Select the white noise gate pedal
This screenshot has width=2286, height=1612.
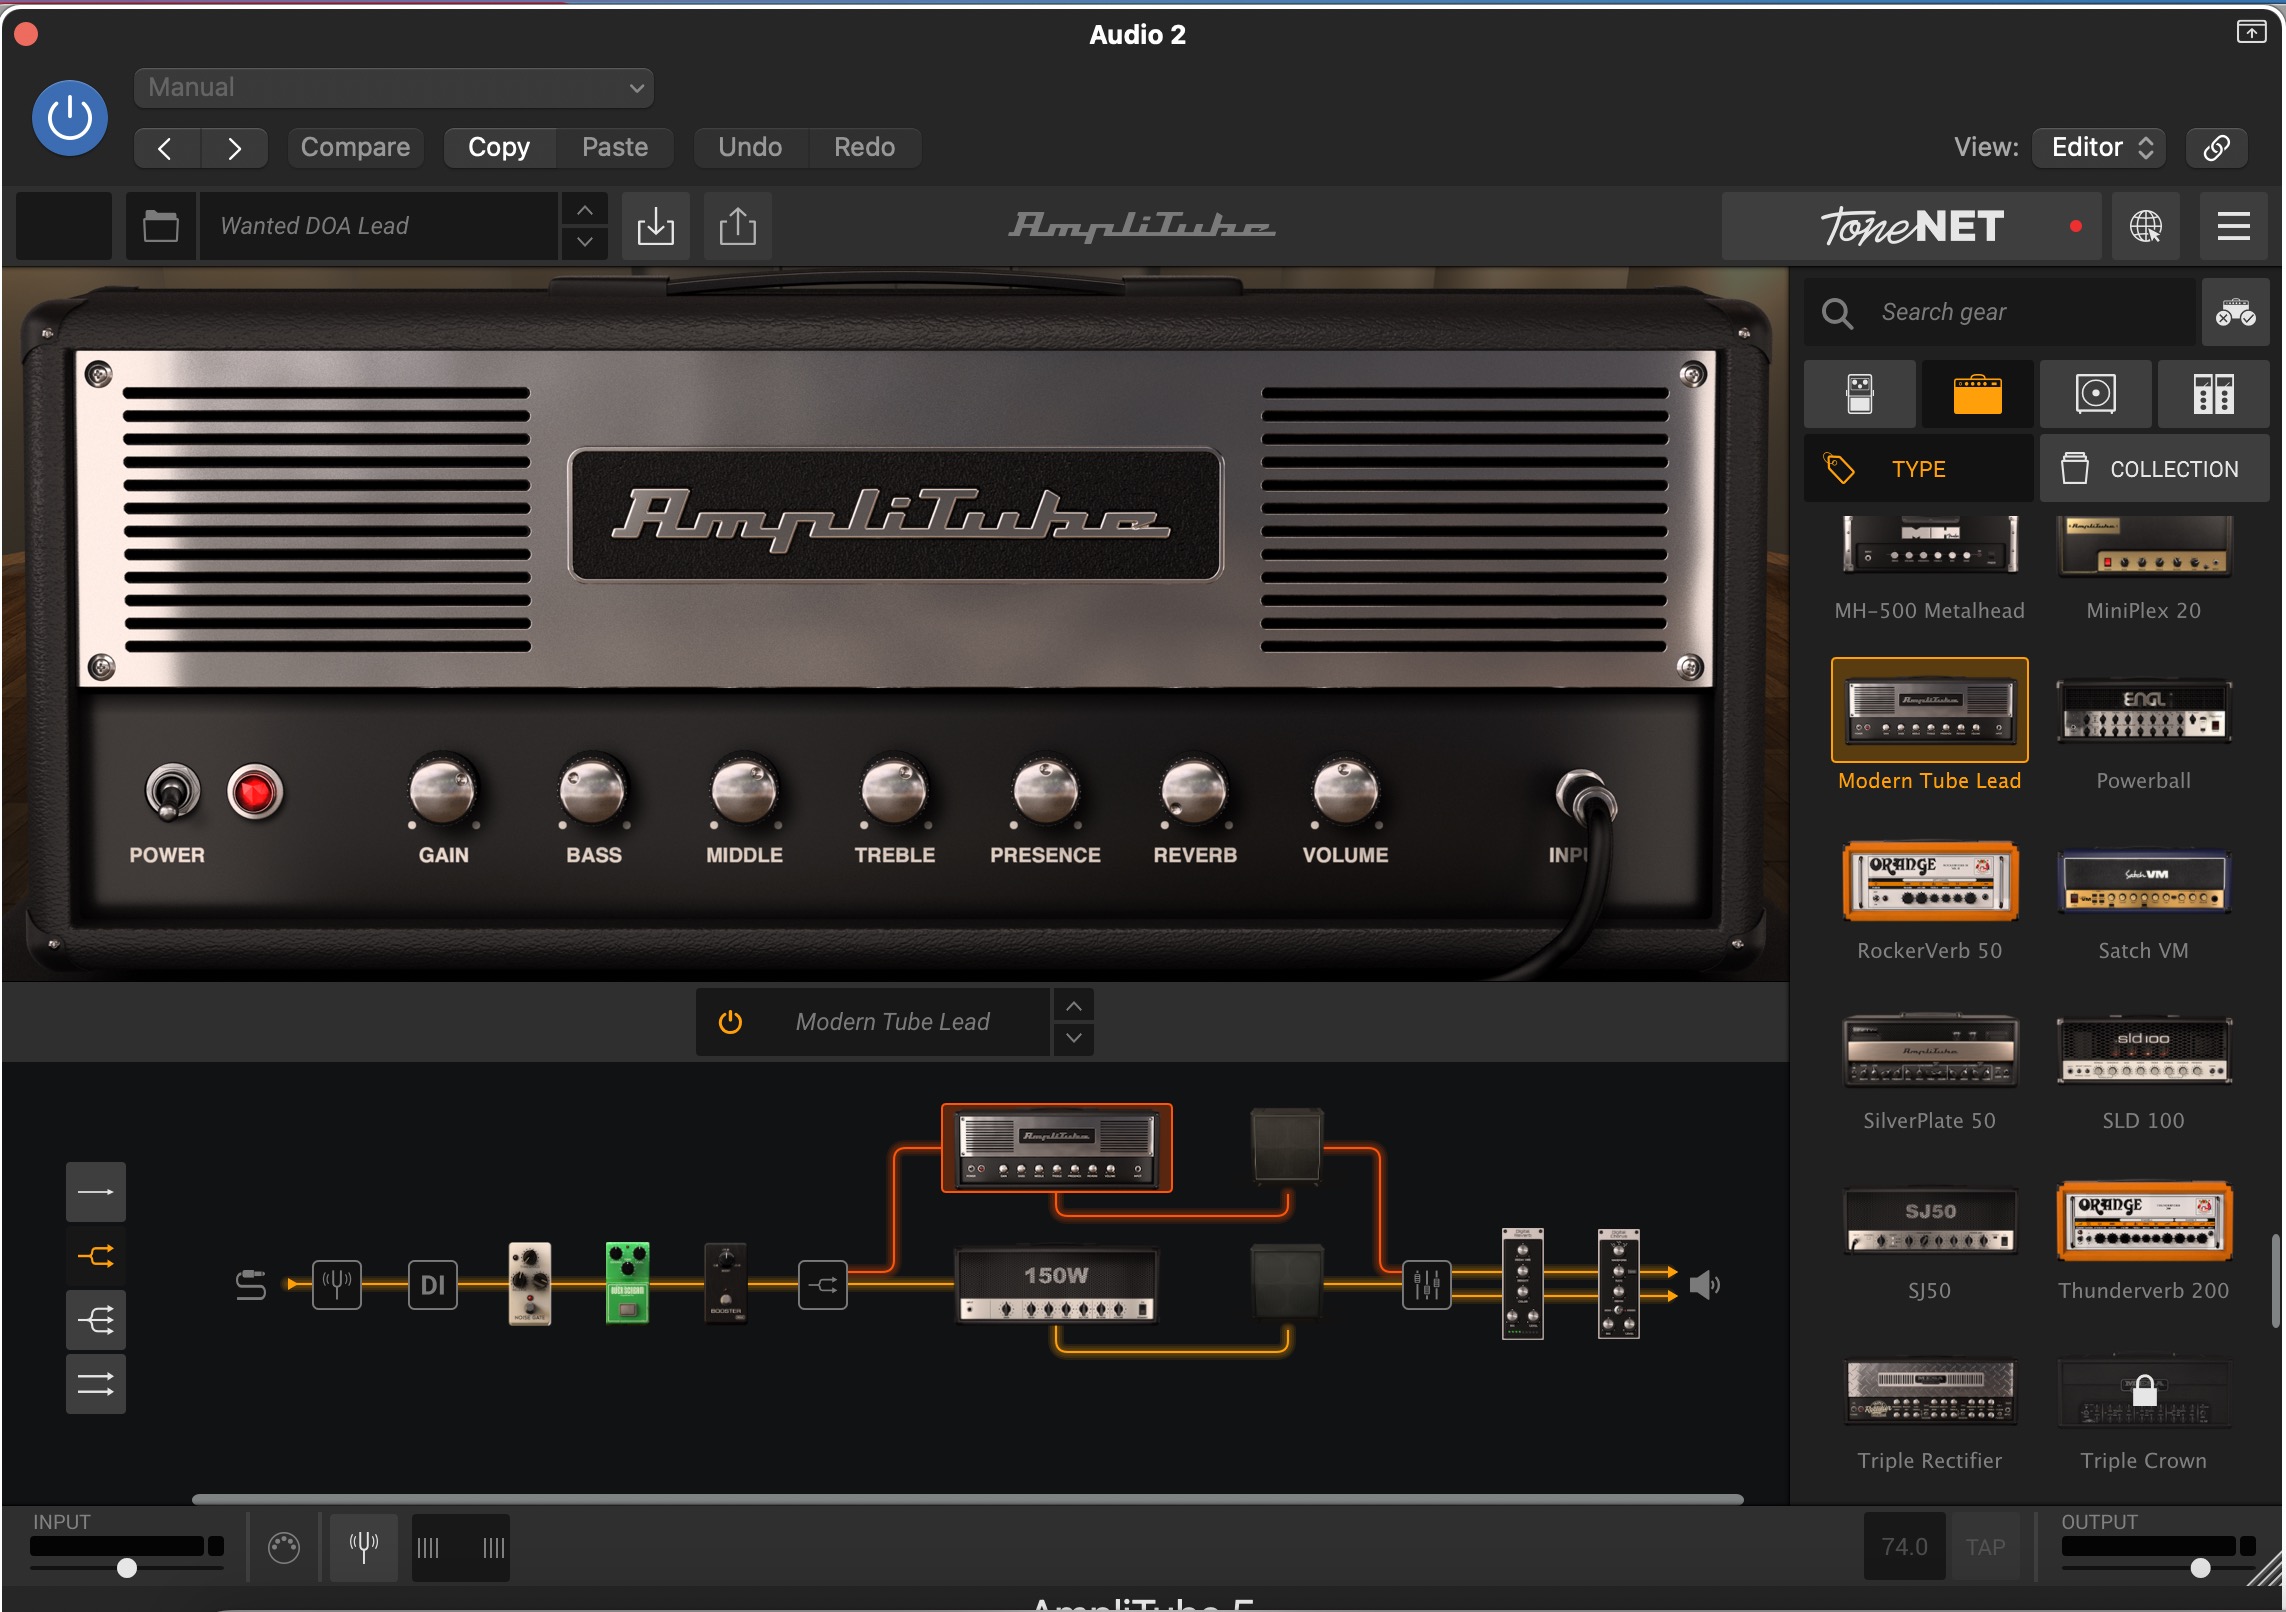(530, 1283)
